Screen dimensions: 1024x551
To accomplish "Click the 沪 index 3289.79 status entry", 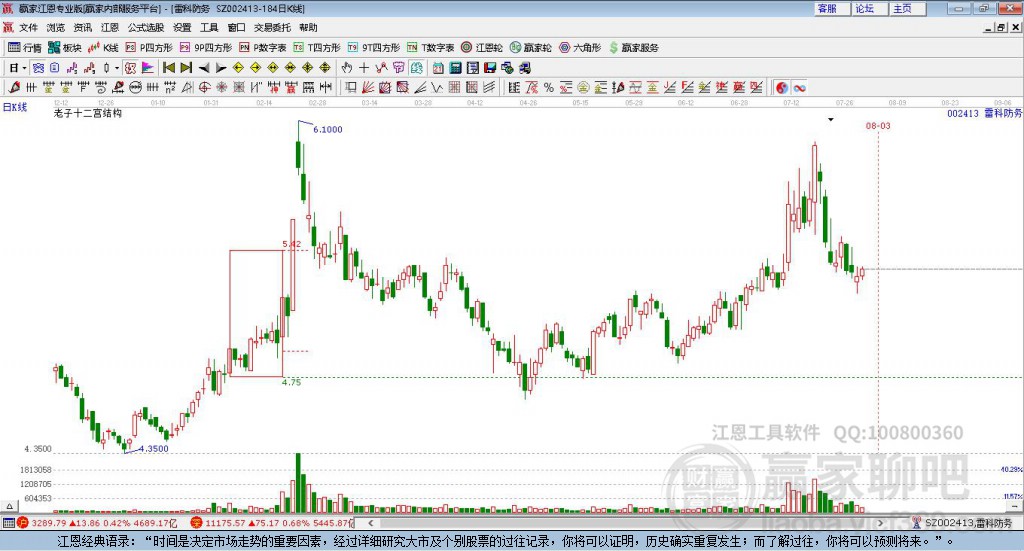I will [98, 523].
